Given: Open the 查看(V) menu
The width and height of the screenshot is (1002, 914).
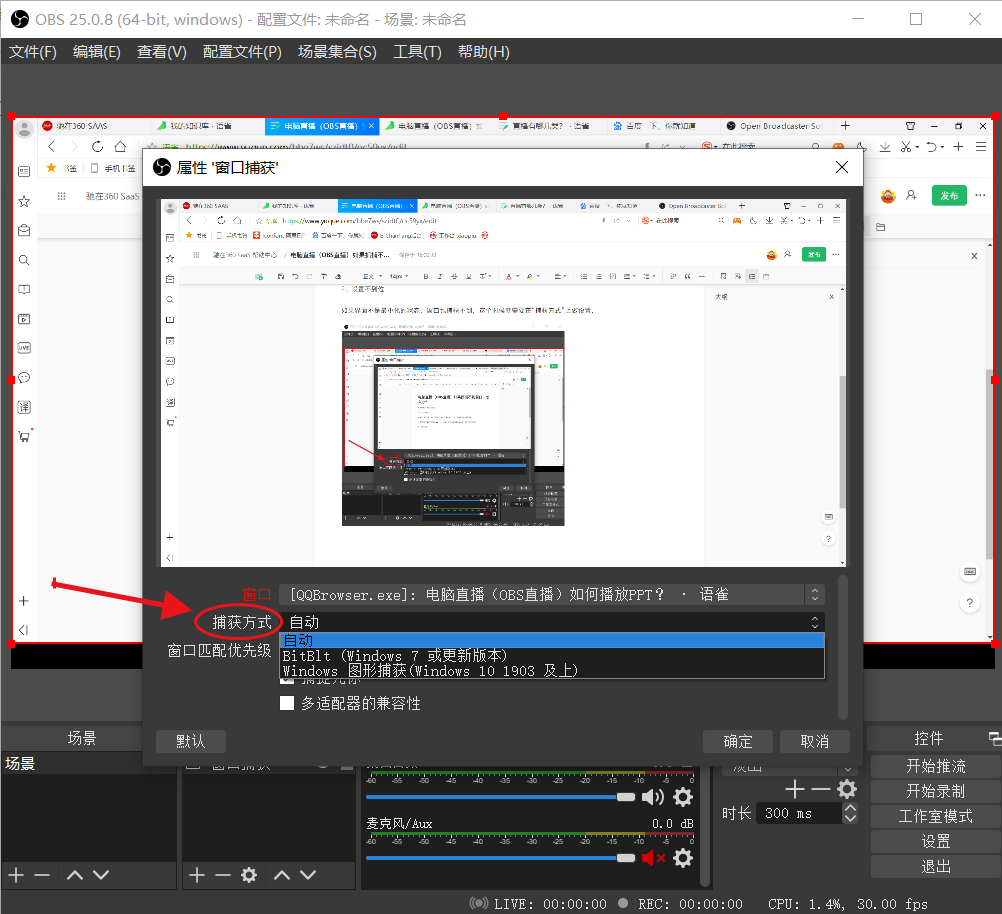Looking at the screenshot, I should click(x=162, y=52).
